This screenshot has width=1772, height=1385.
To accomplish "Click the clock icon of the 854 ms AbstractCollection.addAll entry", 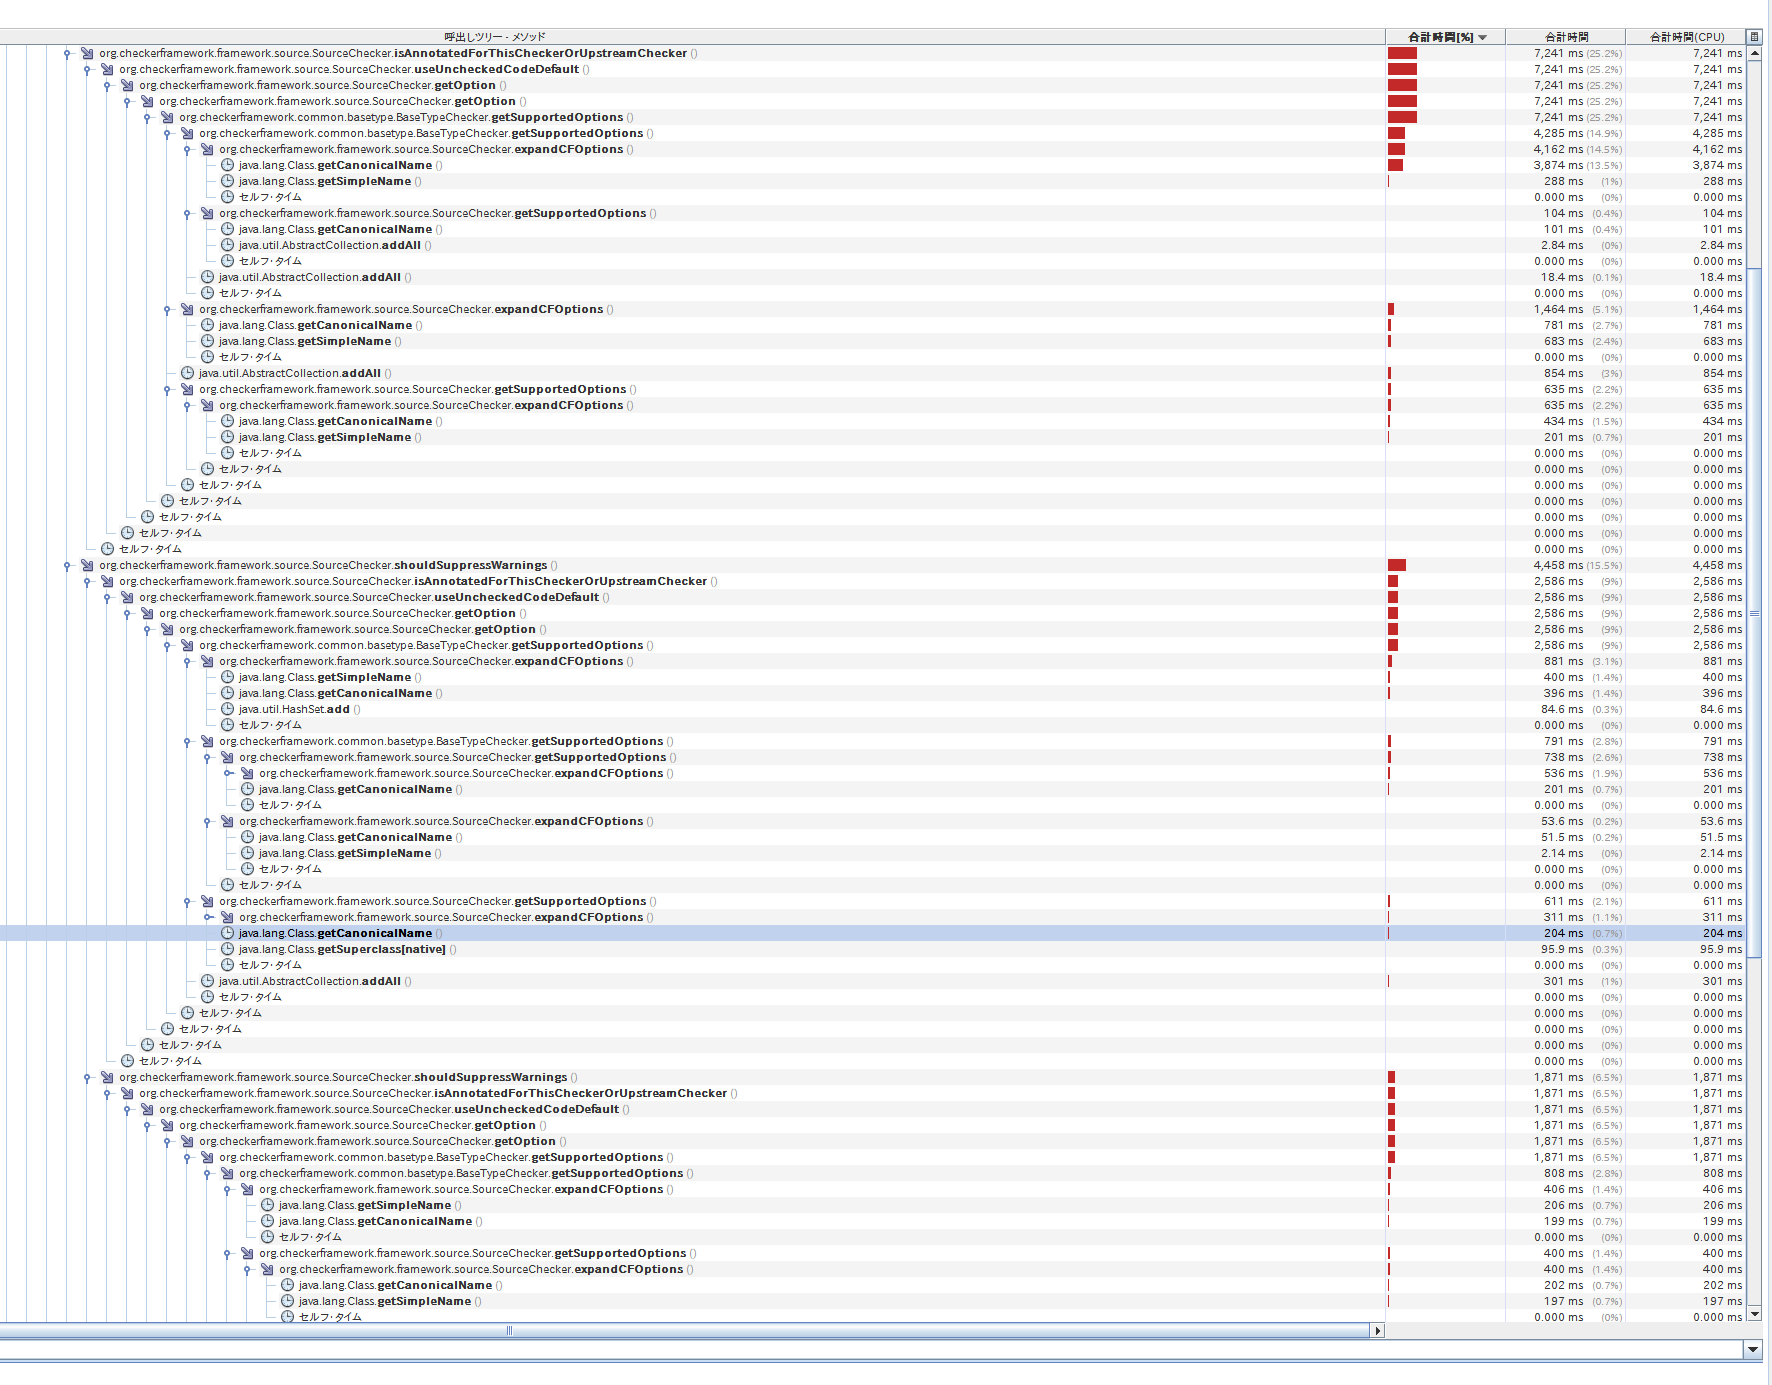I will (x=187, y=373).
